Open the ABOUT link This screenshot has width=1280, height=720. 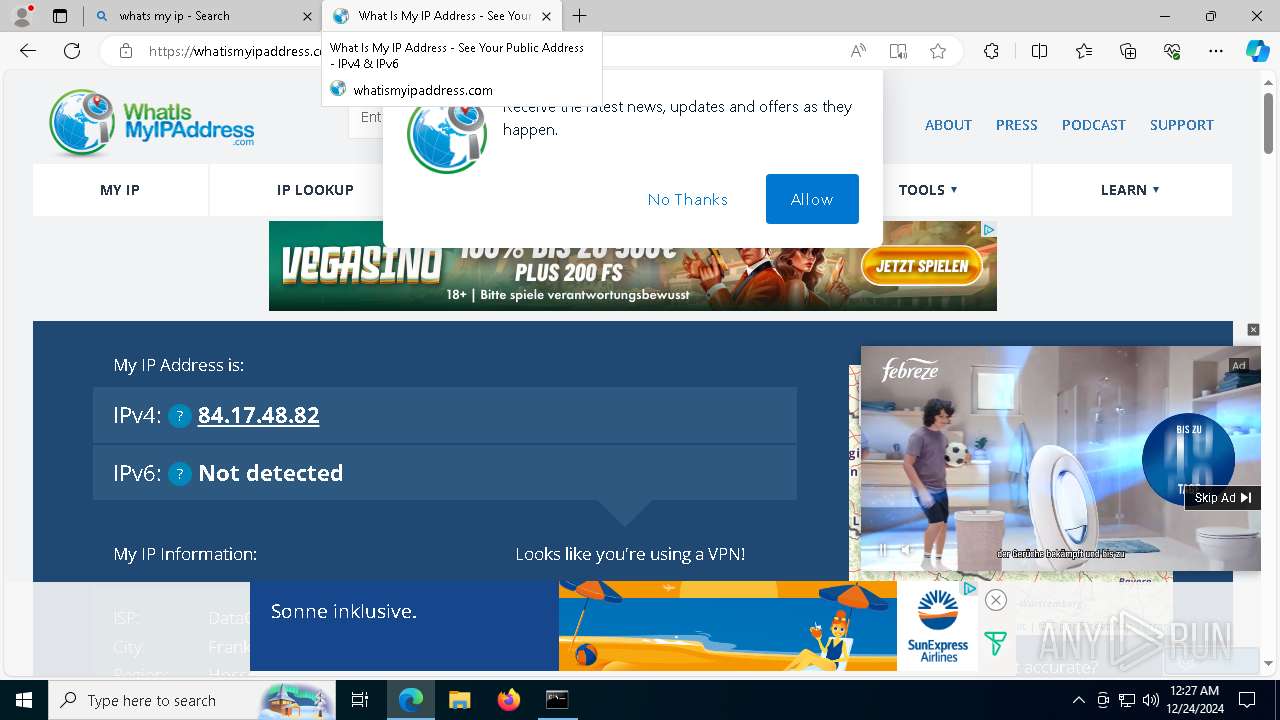[948, 125]
